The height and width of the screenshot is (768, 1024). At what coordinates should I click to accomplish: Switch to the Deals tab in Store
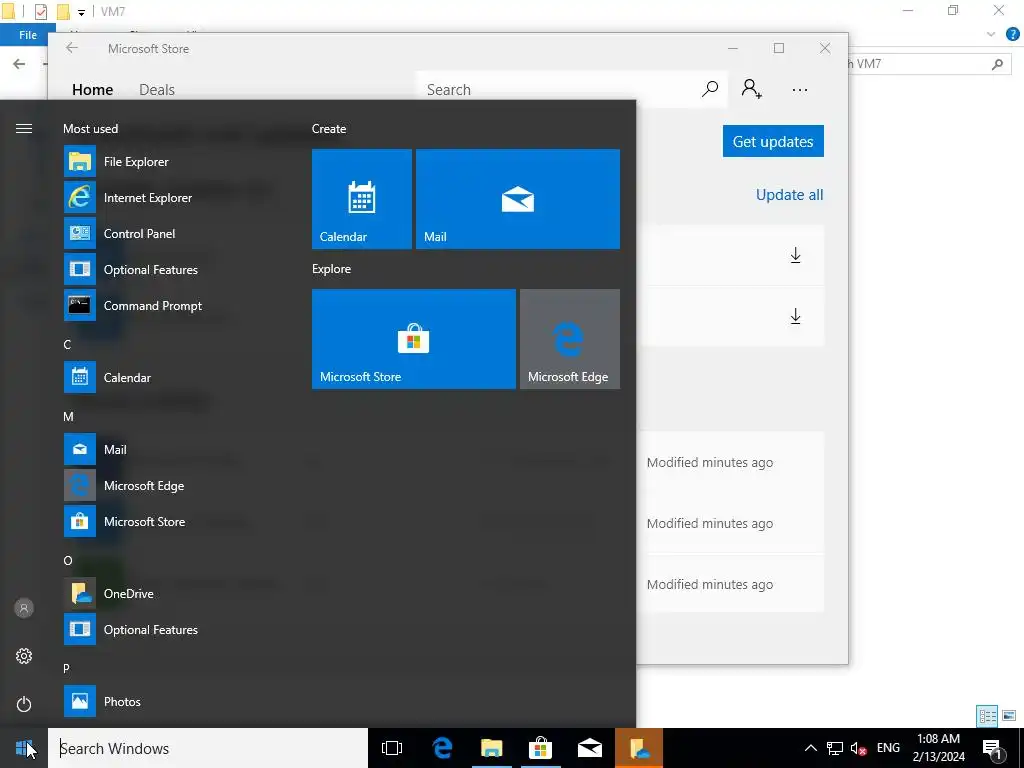click(157, 89)
